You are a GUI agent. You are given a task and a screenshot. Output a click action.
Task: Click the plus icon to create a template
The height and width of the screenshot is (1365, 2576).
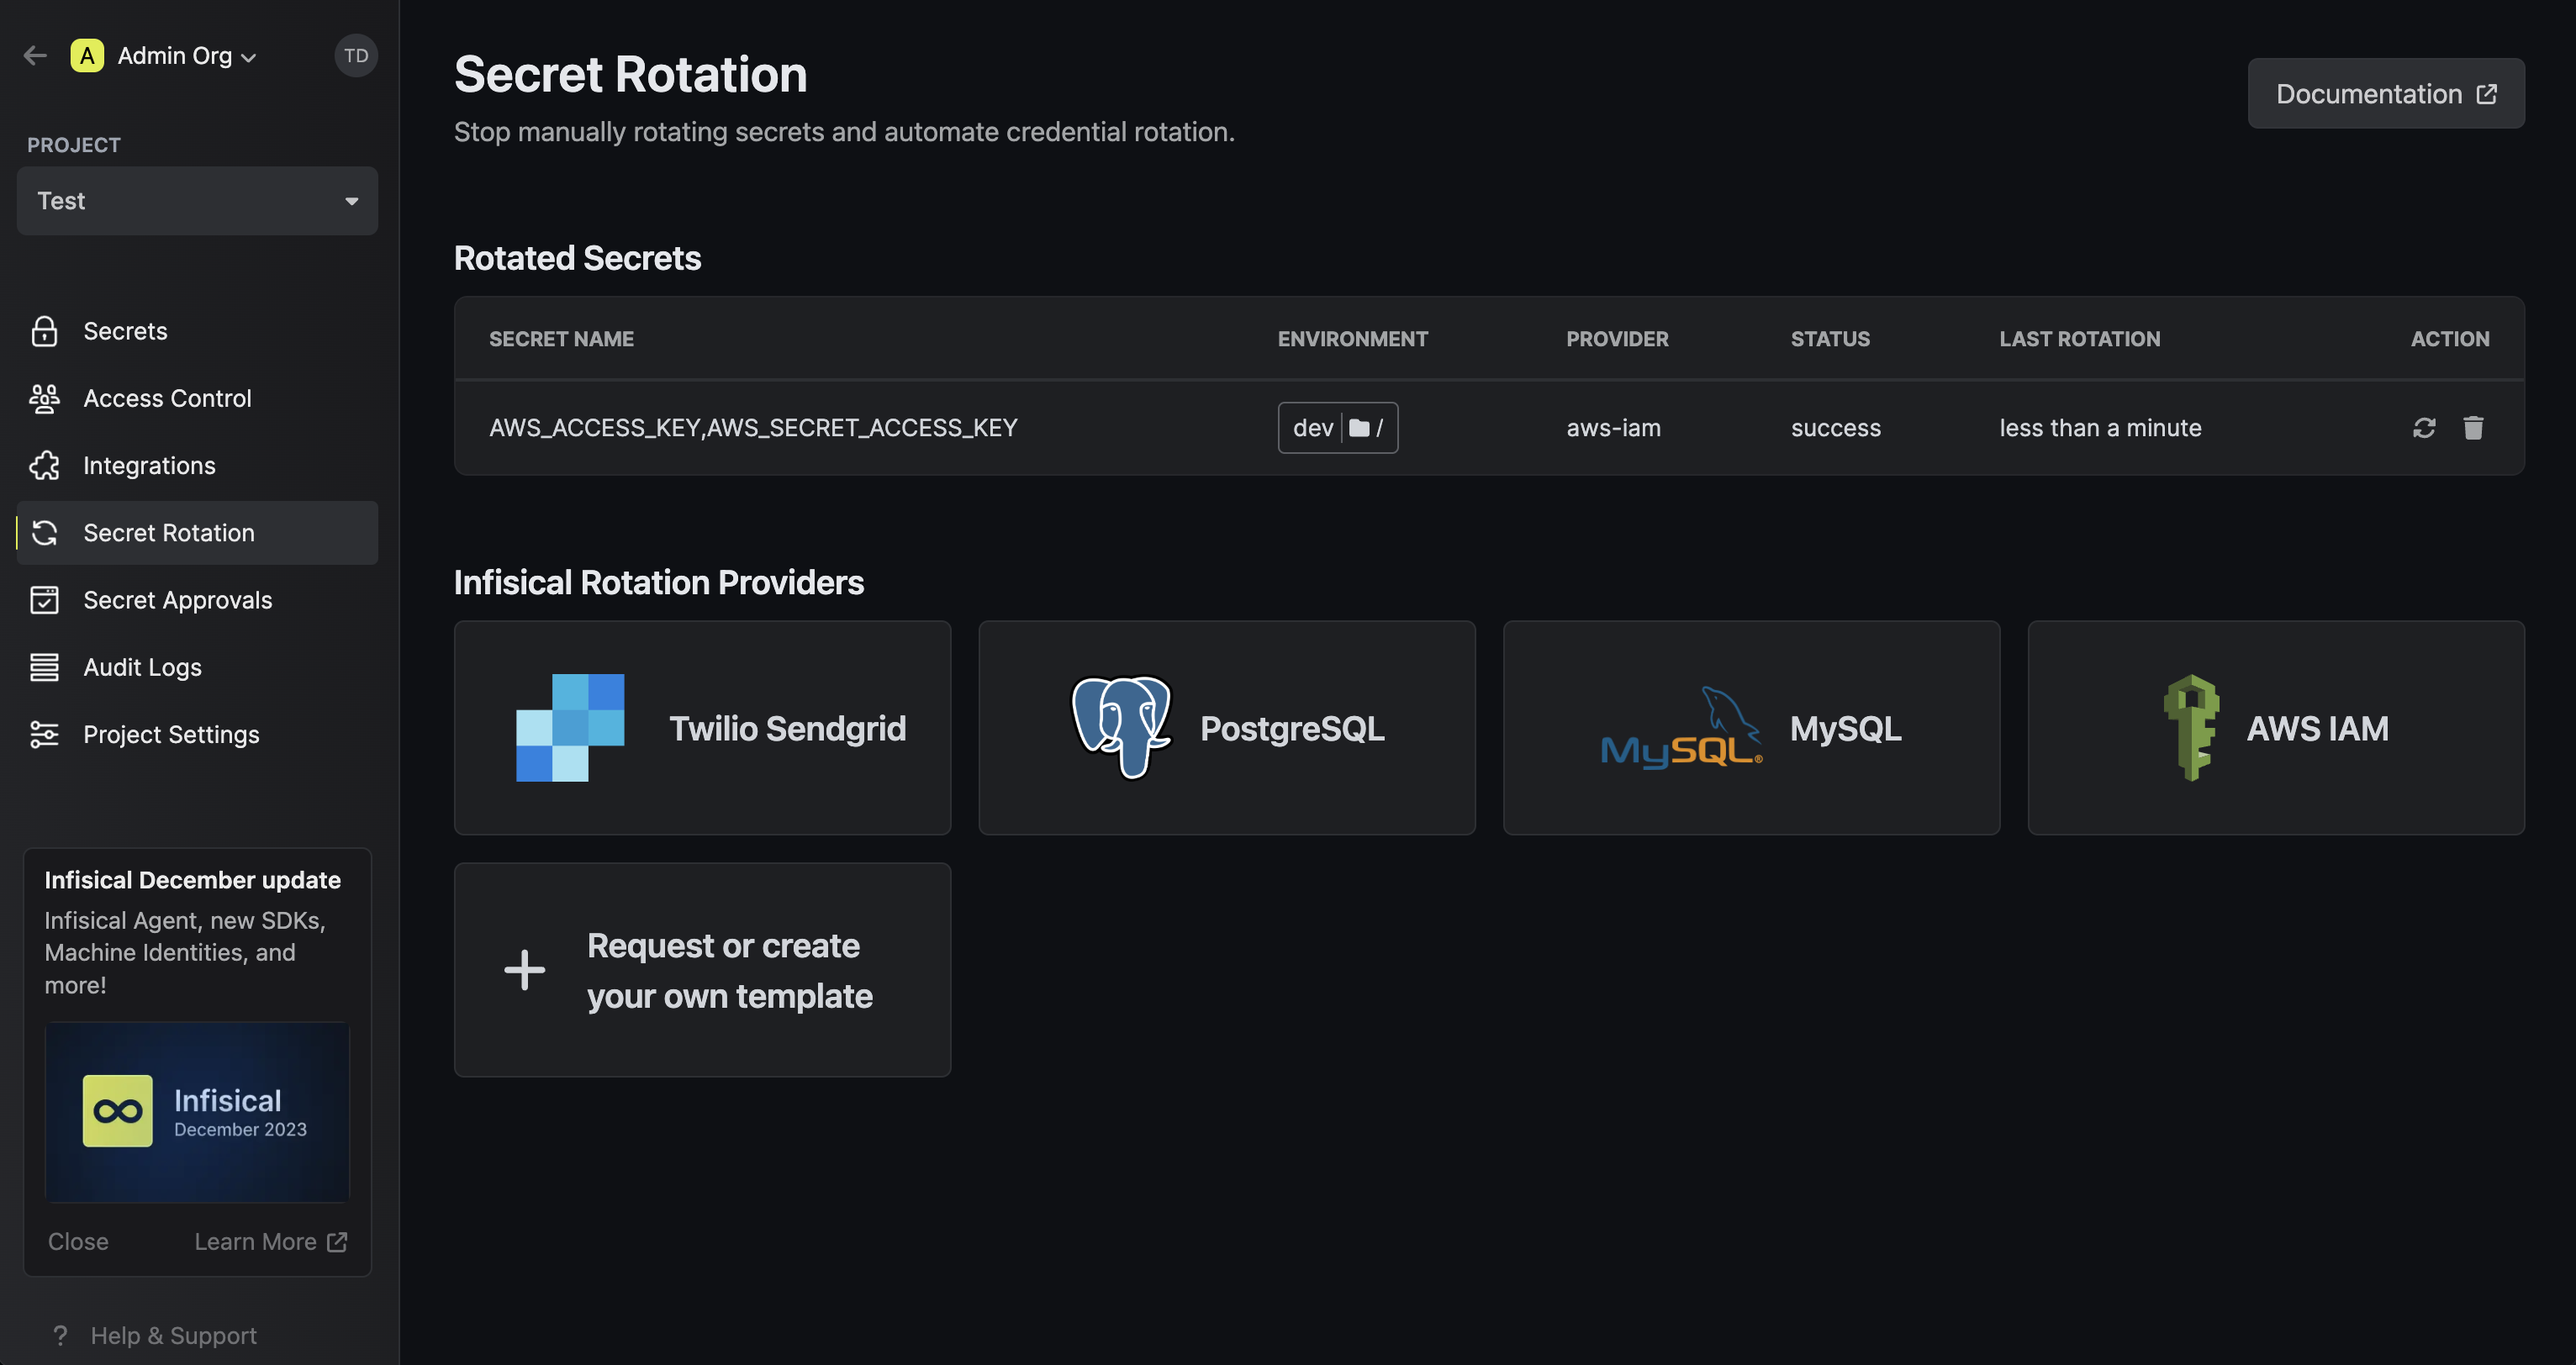[524, 970]
